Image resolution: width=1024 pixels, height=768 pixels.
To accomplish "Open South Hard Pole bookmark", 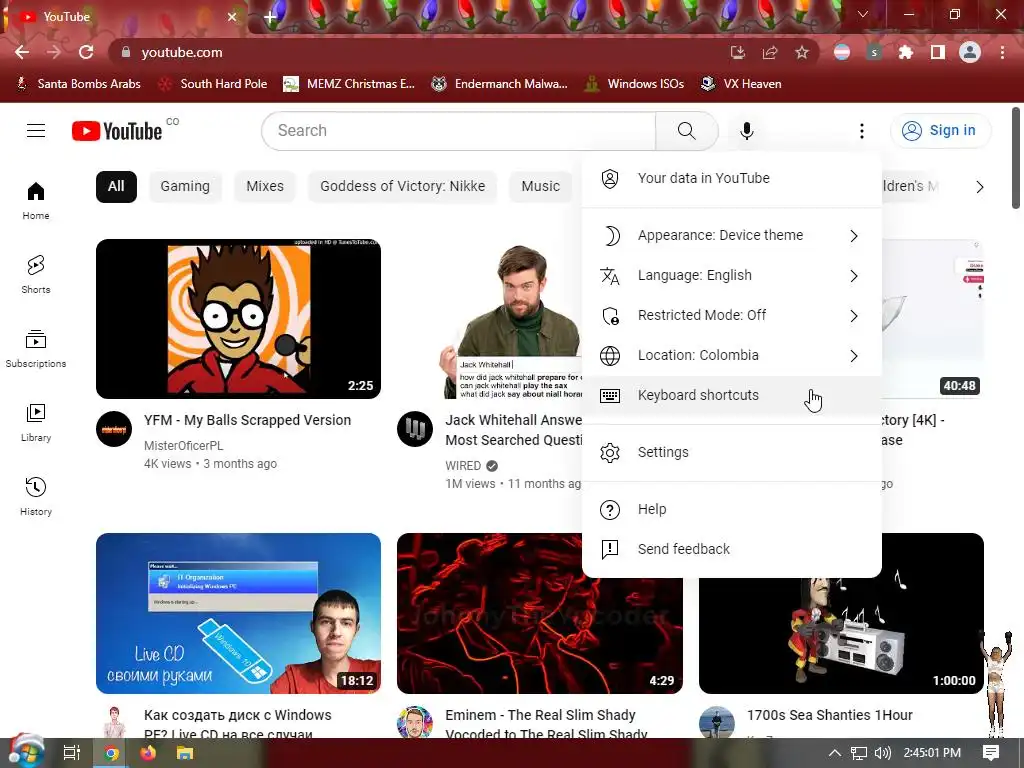I will tap(214, 84).
